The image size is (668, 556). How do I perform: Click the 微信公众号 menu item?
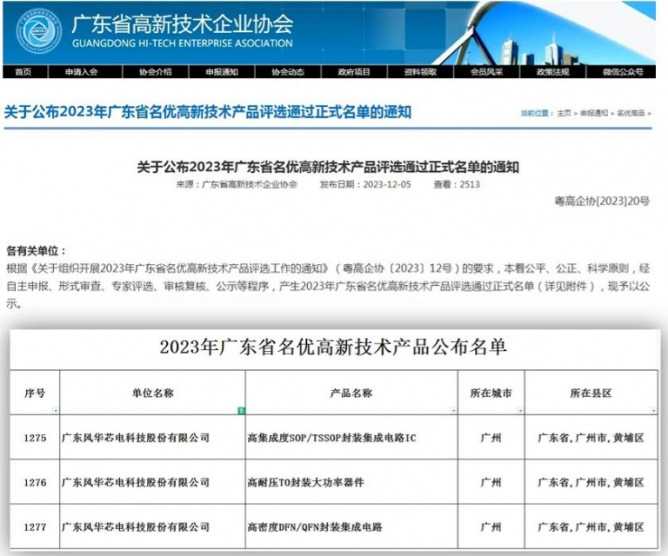tap(623, 72)
